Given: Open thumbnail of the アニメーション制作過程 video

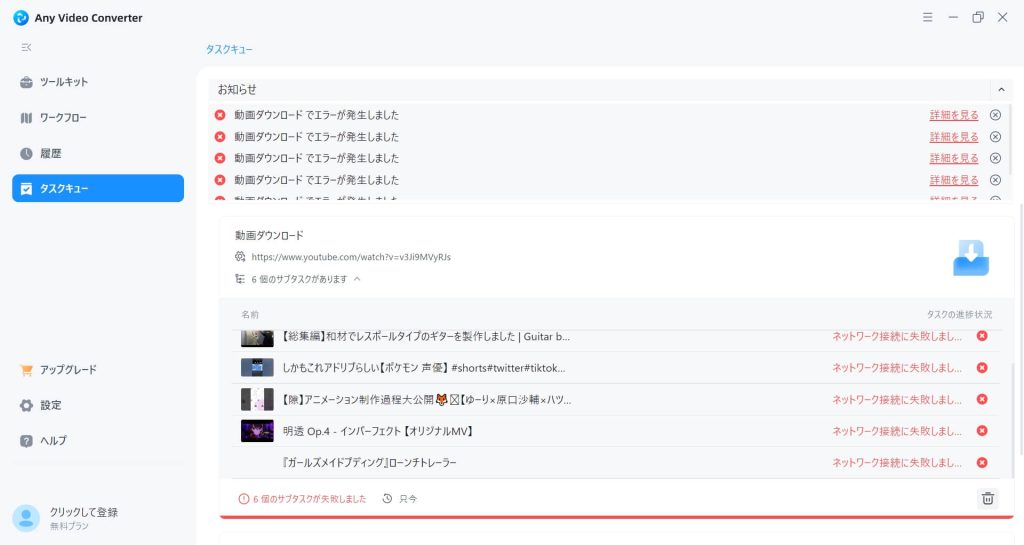Looking at the screenshot, I should point(257,399).
